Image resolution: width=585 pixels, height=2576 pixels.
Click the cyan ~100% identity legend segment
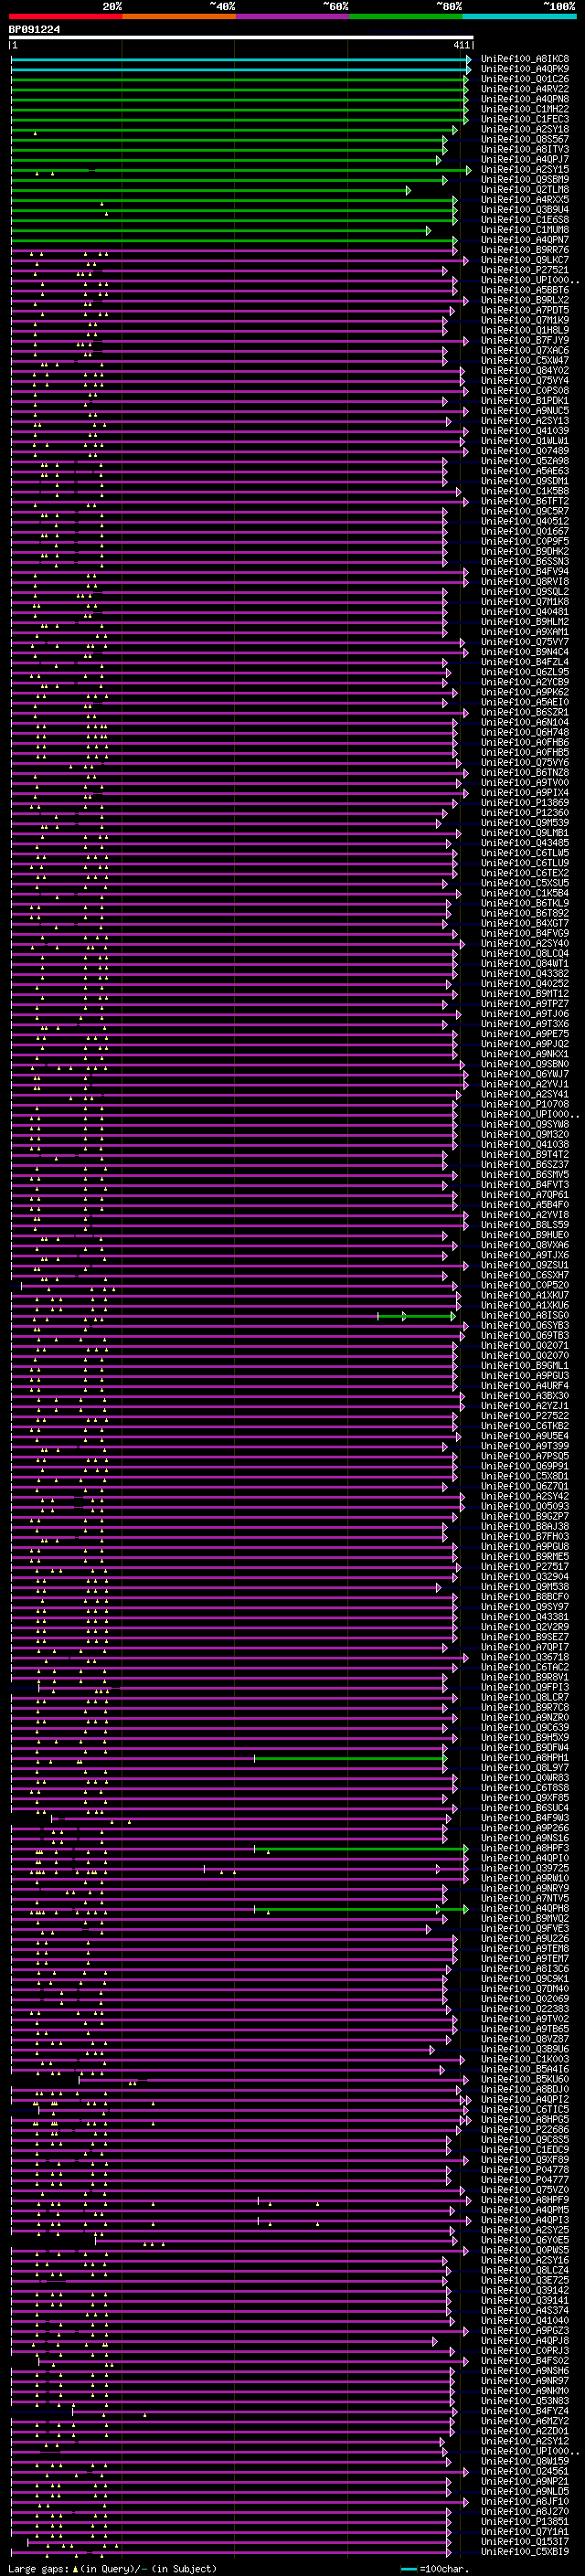(519, 16)
